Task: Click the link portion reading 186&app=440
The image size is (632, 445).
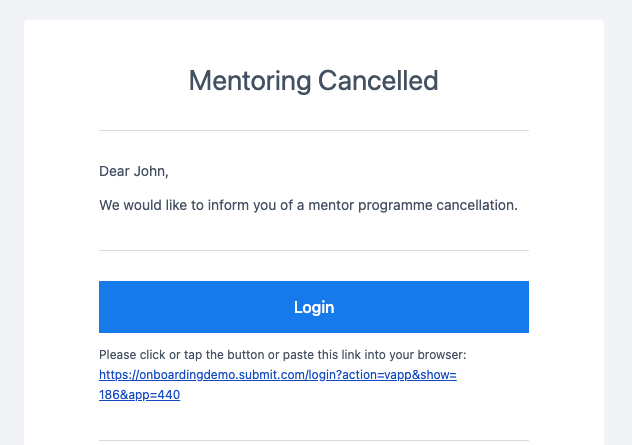Action: (x=139, y=395)
